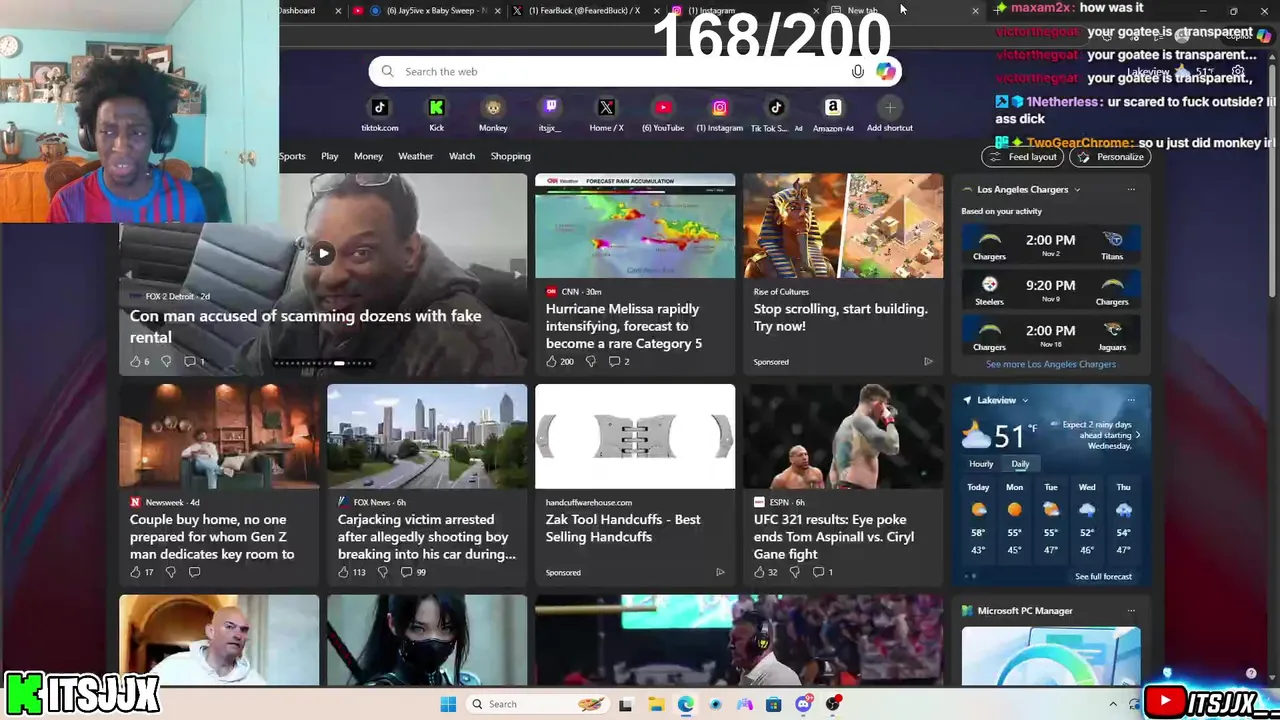Expand the rainy days alert arrow
The height and width of the screenshot is (720, 1280).
click(x=1137, y=435)
